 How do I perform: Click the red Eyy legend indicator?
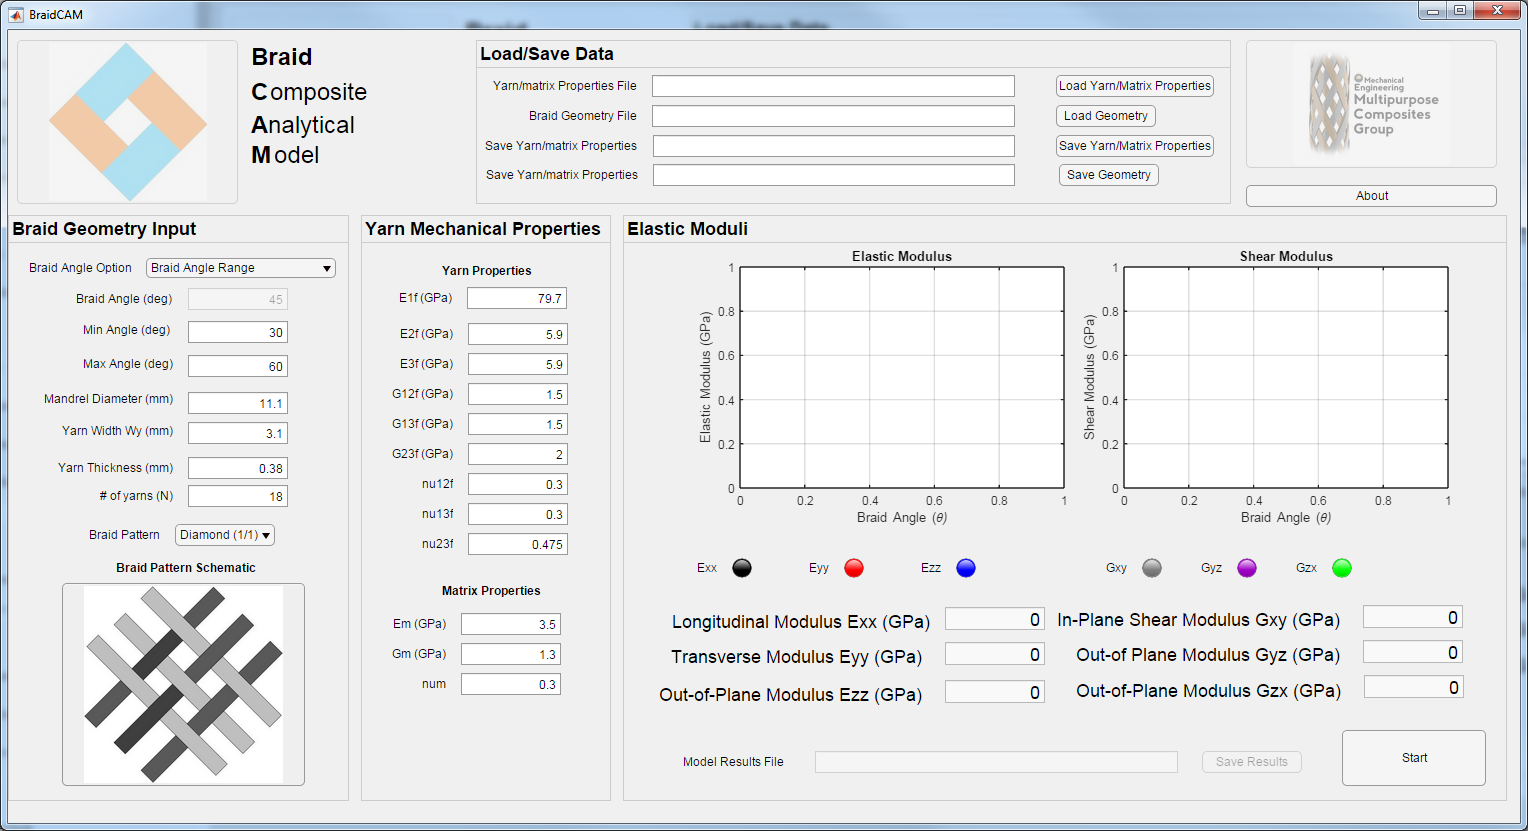[x=854, y=568]
